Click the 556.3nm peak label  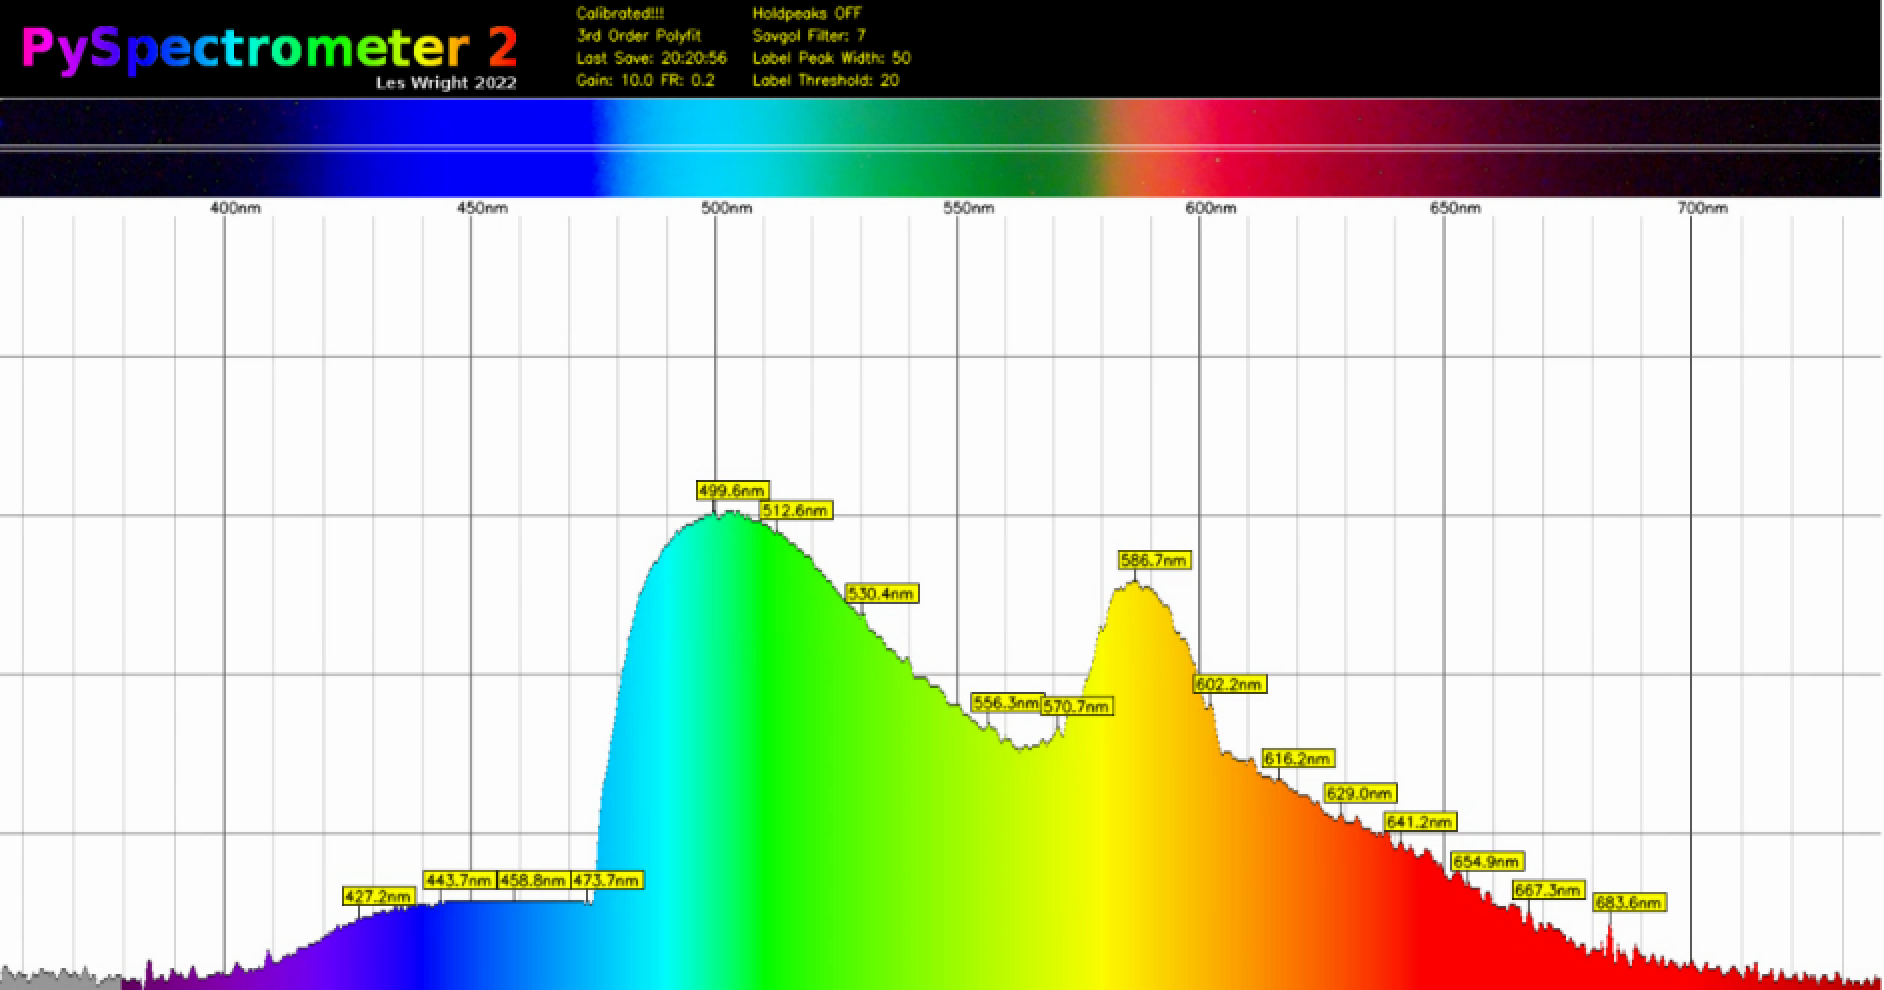click(1007, 702)
